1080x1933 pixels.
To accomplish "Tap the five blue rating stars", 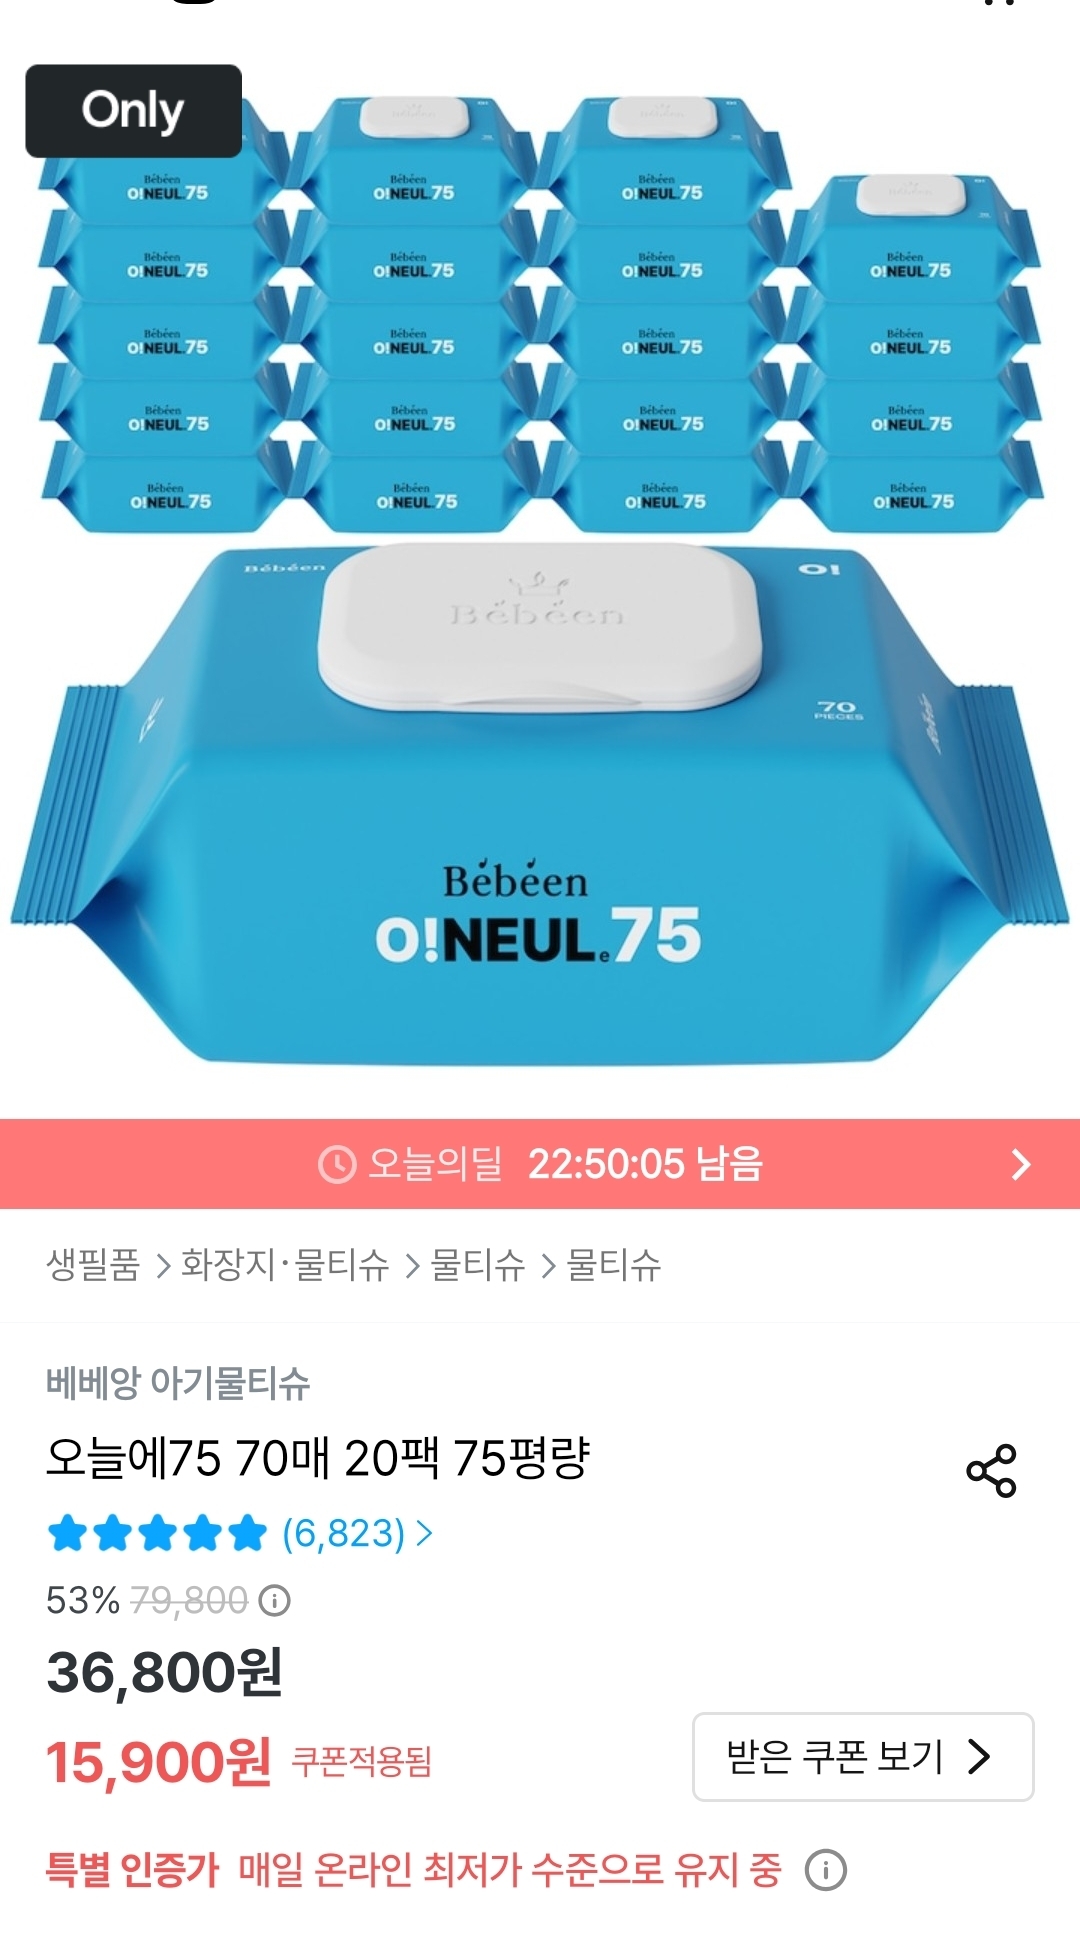I will coord(158,1533).
